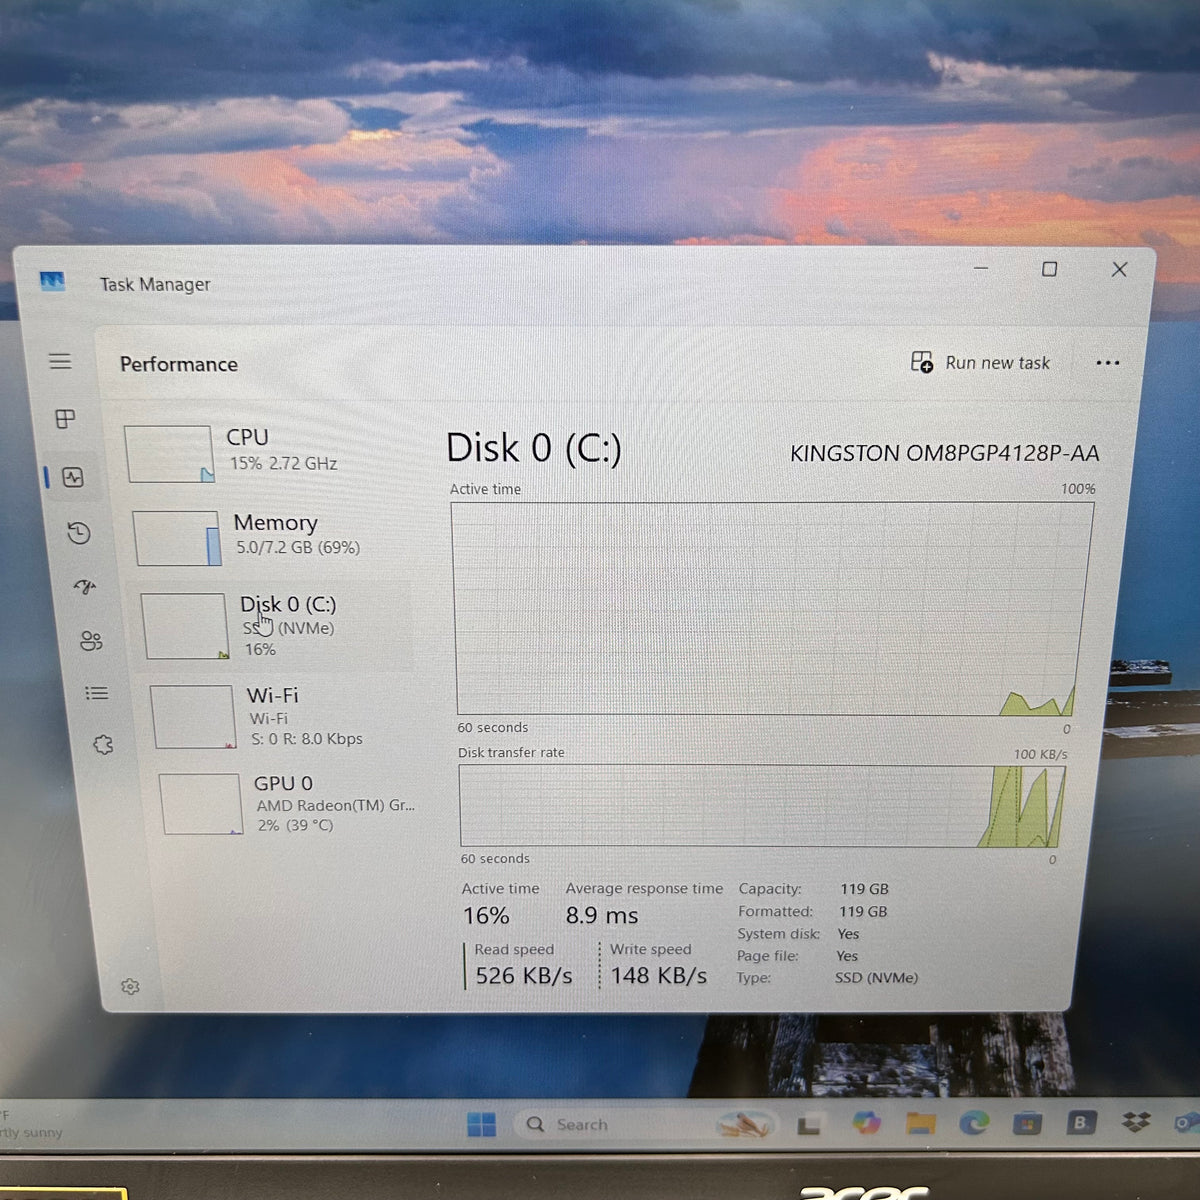Open Task View from the taskbar
1200x1200 pixels.
click(809, 1125)
